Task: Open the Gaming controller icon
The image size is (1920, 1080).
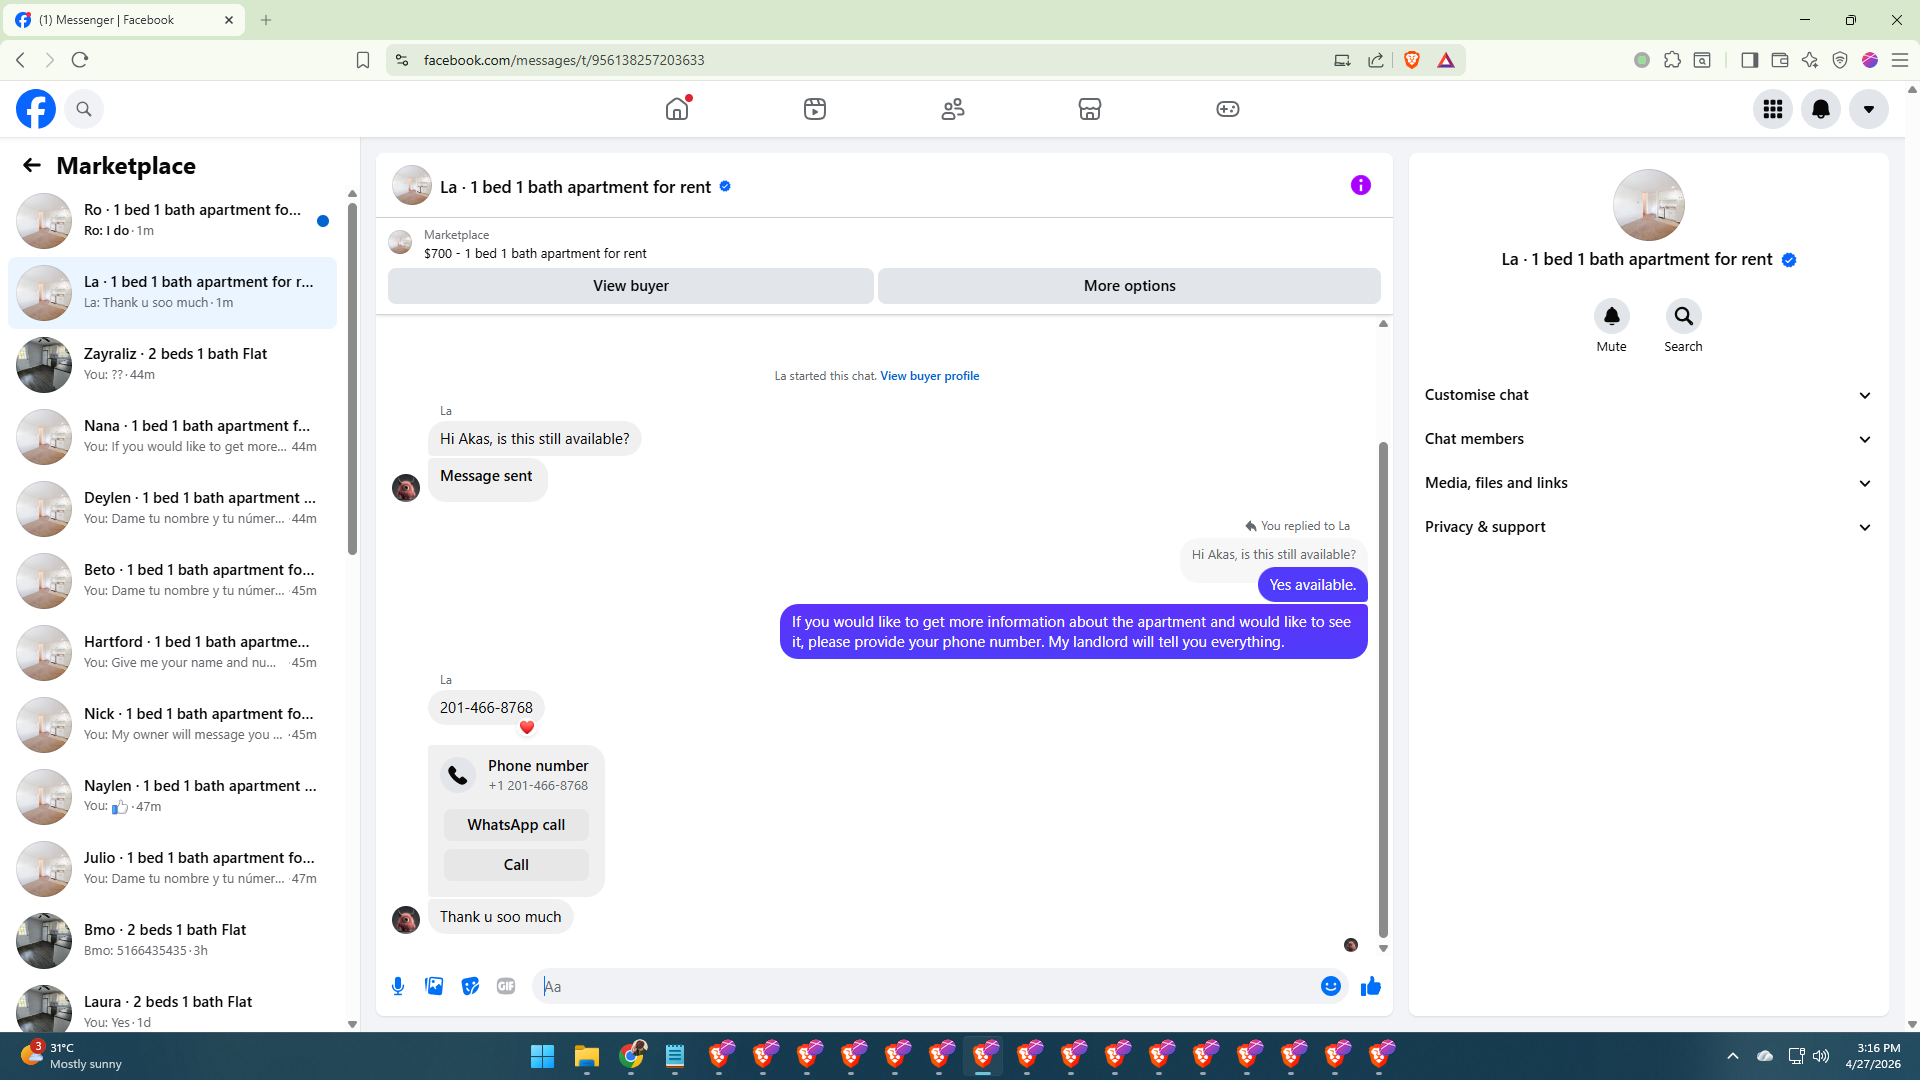Action: 1228,109
